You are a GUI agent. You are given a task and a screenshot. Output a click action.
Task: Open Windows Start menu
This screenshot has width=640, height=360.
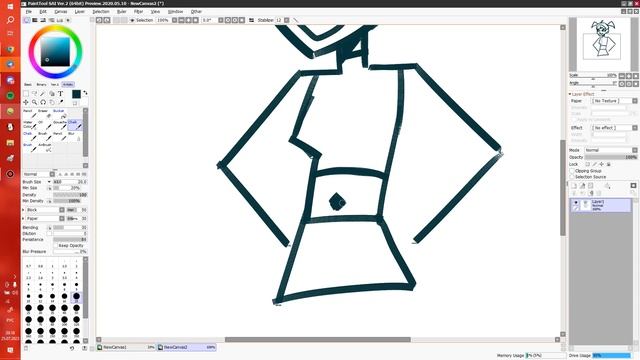coord(10,7)
